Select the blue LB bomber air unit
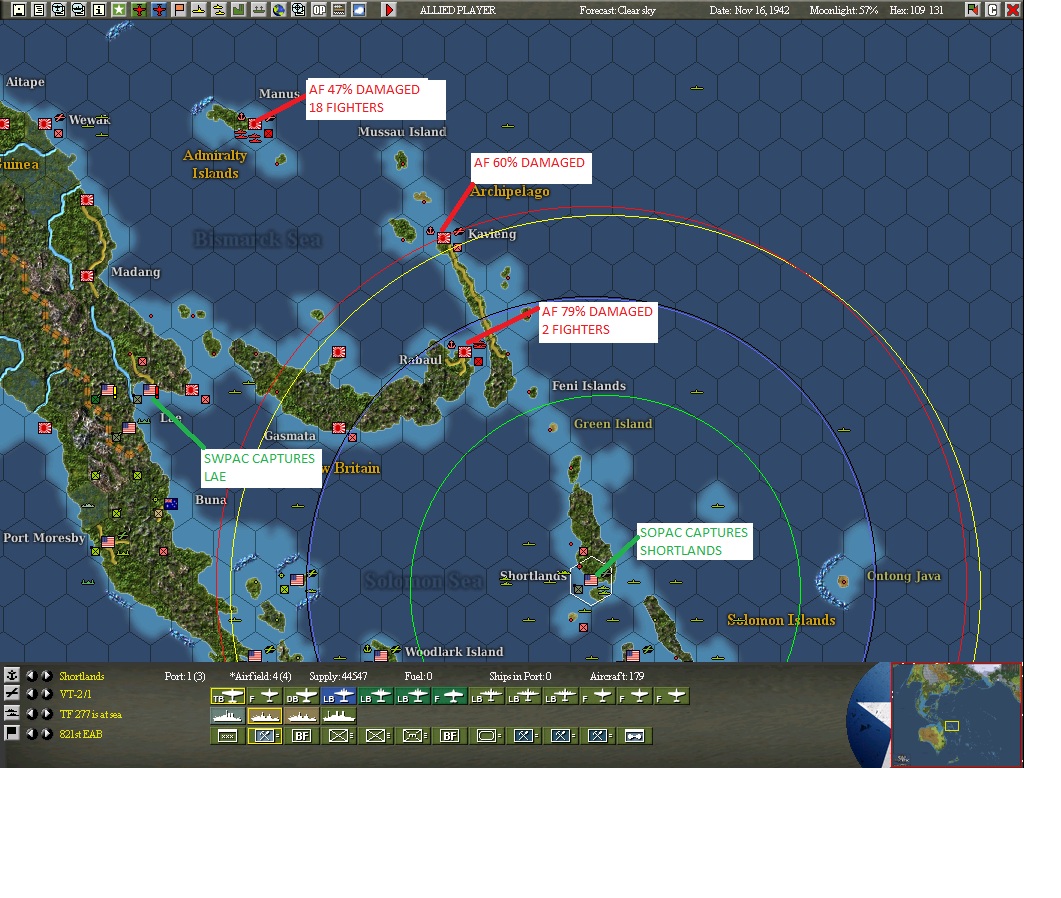This screenshot has height=898, width=1061. [338, 696]
